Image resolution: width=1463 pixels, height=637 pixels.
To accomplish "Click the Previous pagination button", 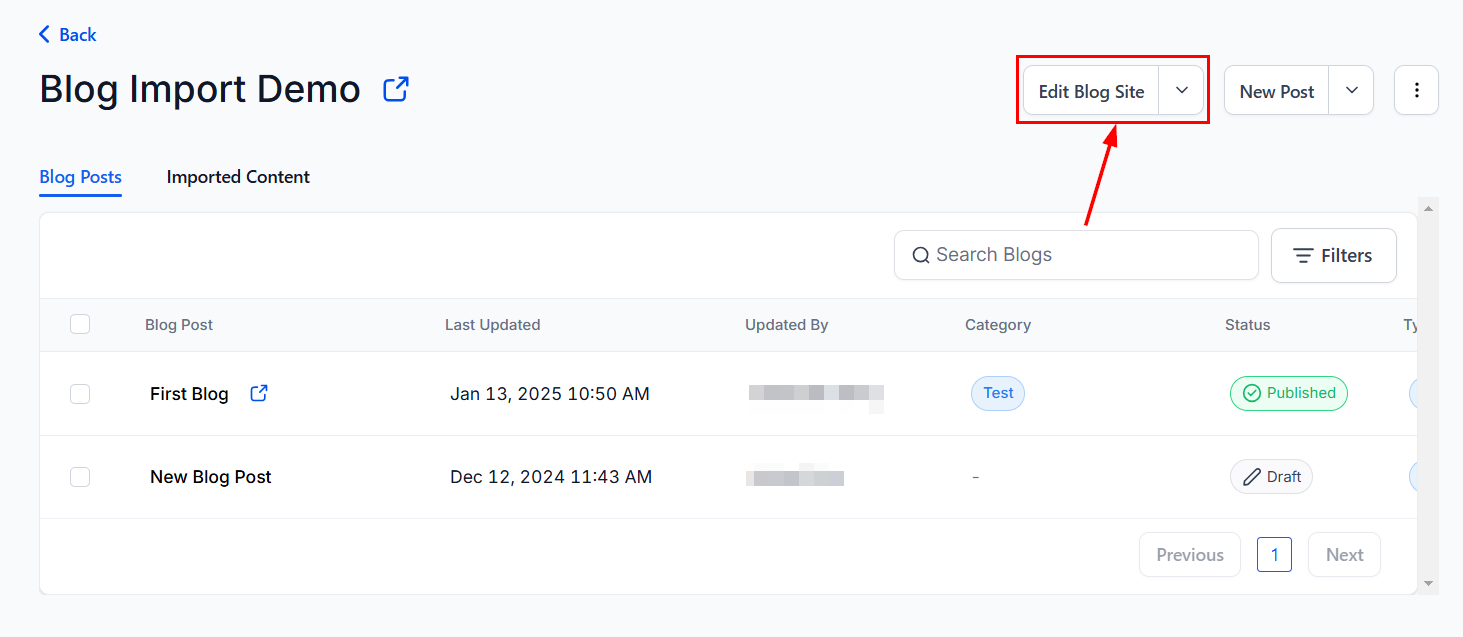I will pos(1190,555).
